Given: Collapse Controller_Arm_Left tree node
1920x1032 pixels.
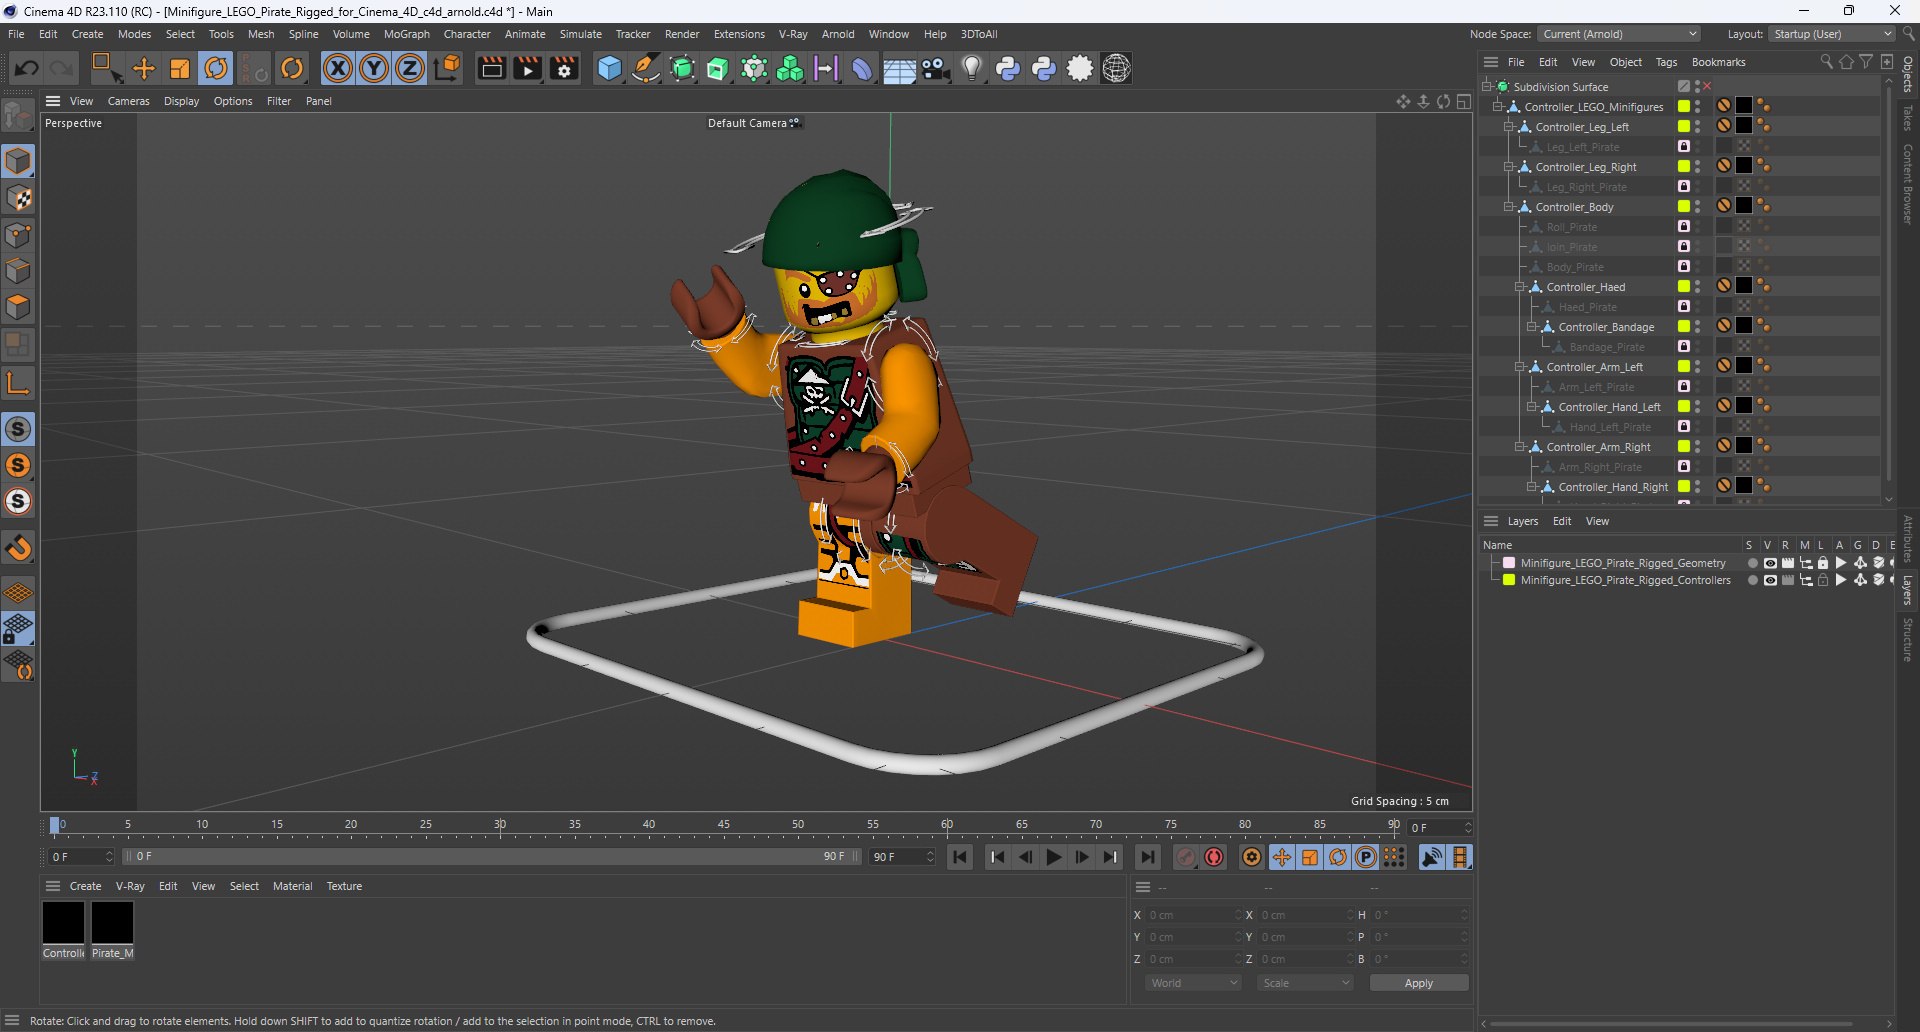Looking at the screenshot, I should tap(1520, 367).
